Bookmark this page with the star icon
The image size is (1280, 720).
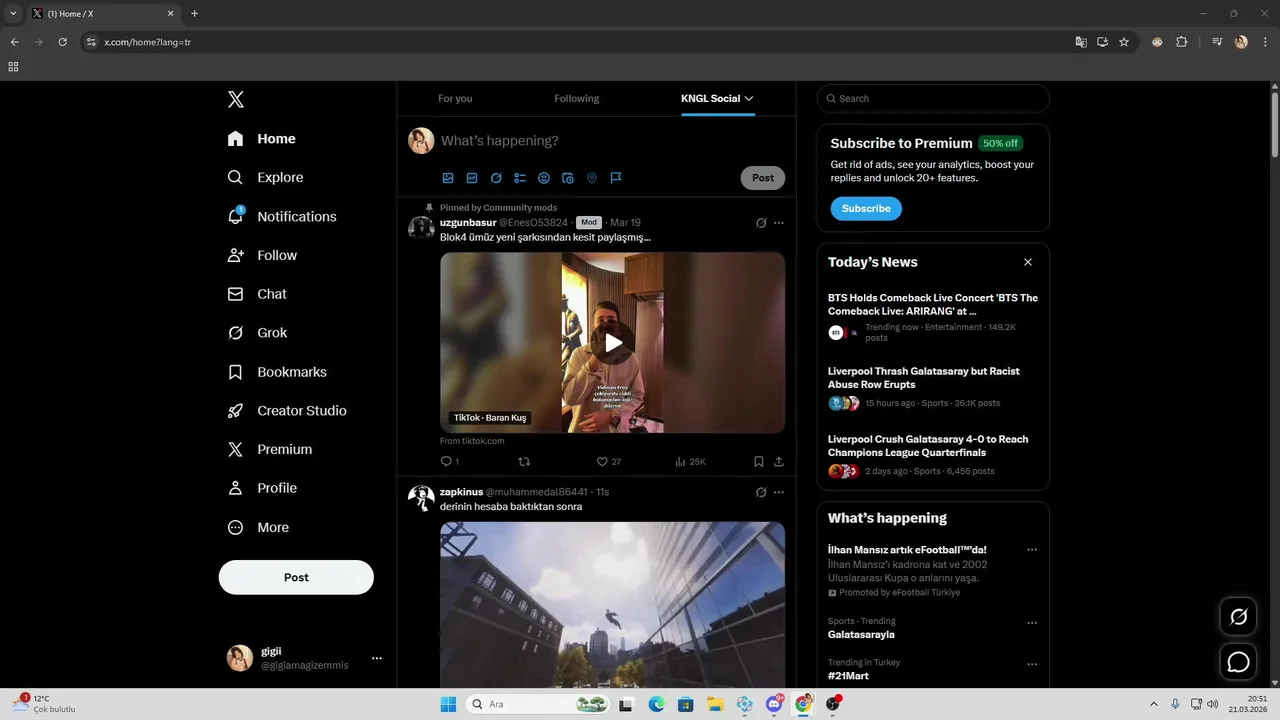pyautogui.click(x=1124, y=42)
